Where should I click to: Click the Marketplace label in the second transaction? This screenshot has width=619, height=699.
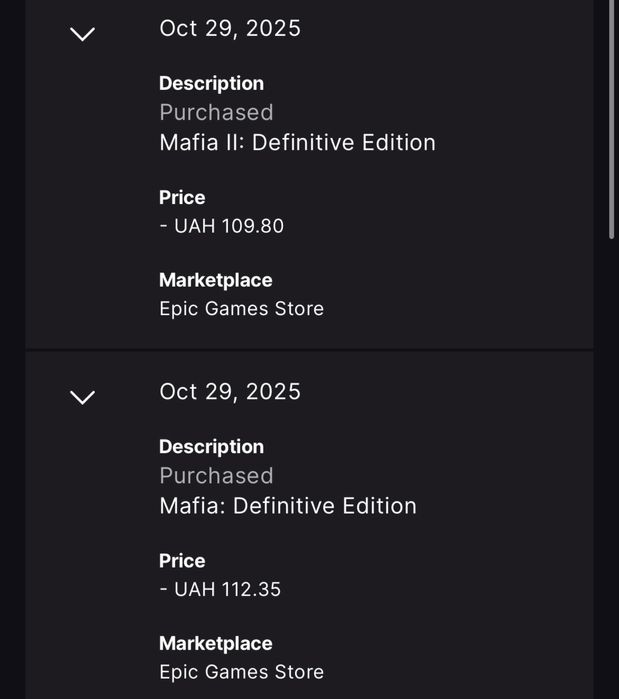(215, 644)
